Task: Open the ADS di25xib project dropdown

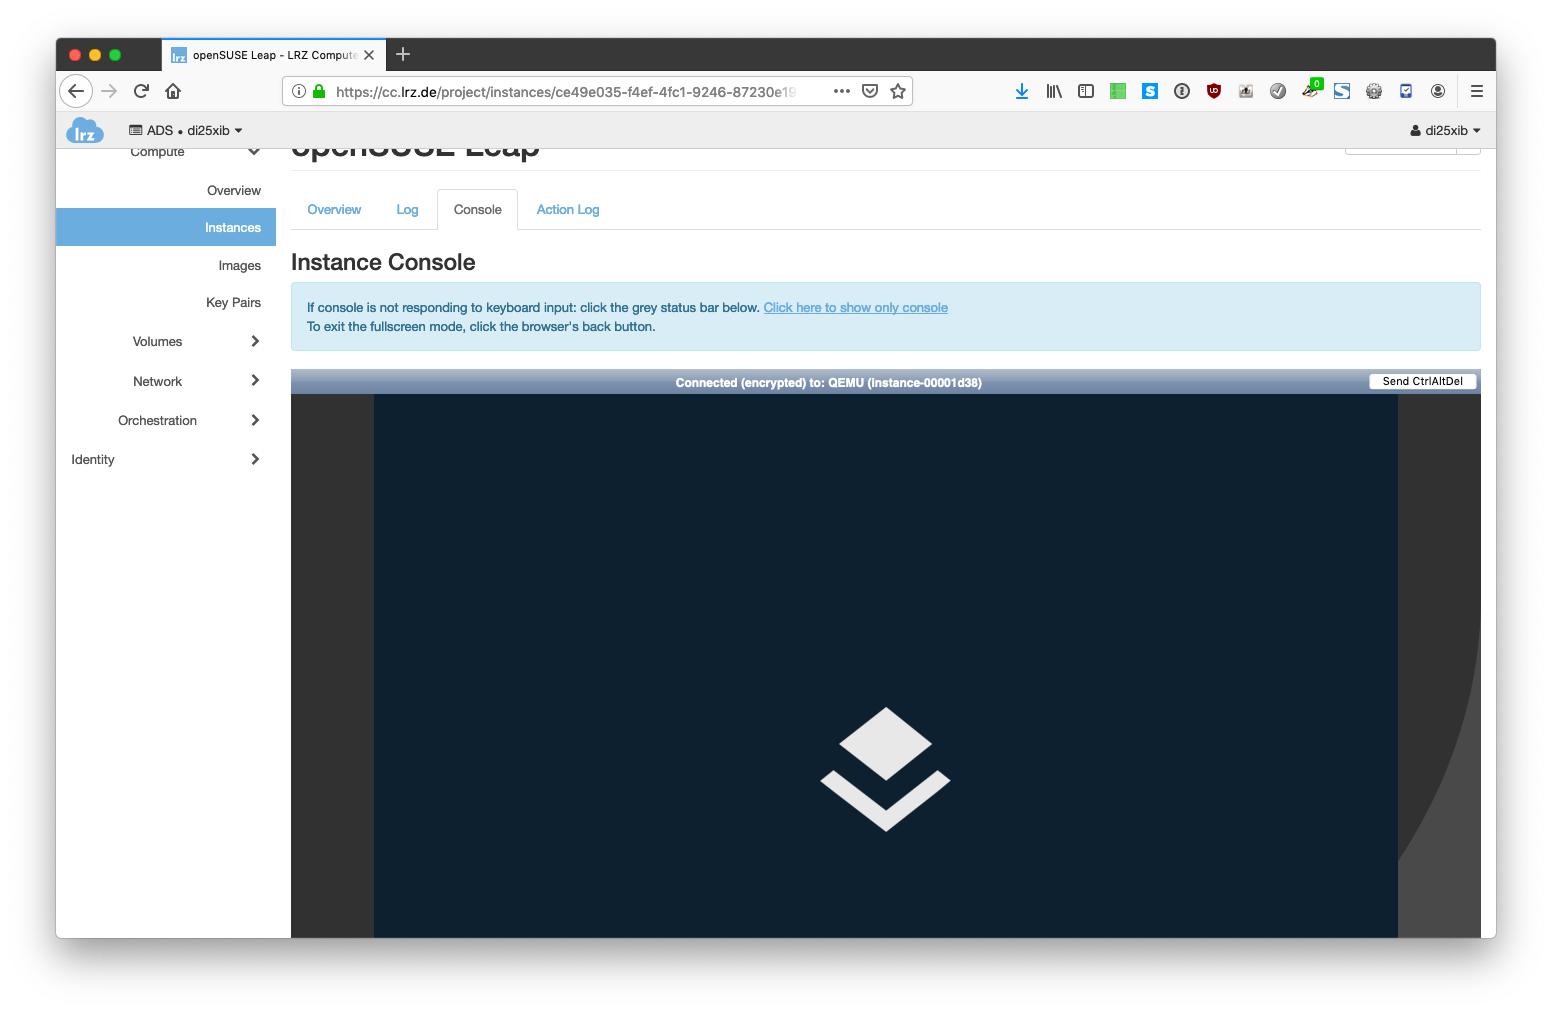Action: coord(187,131)
